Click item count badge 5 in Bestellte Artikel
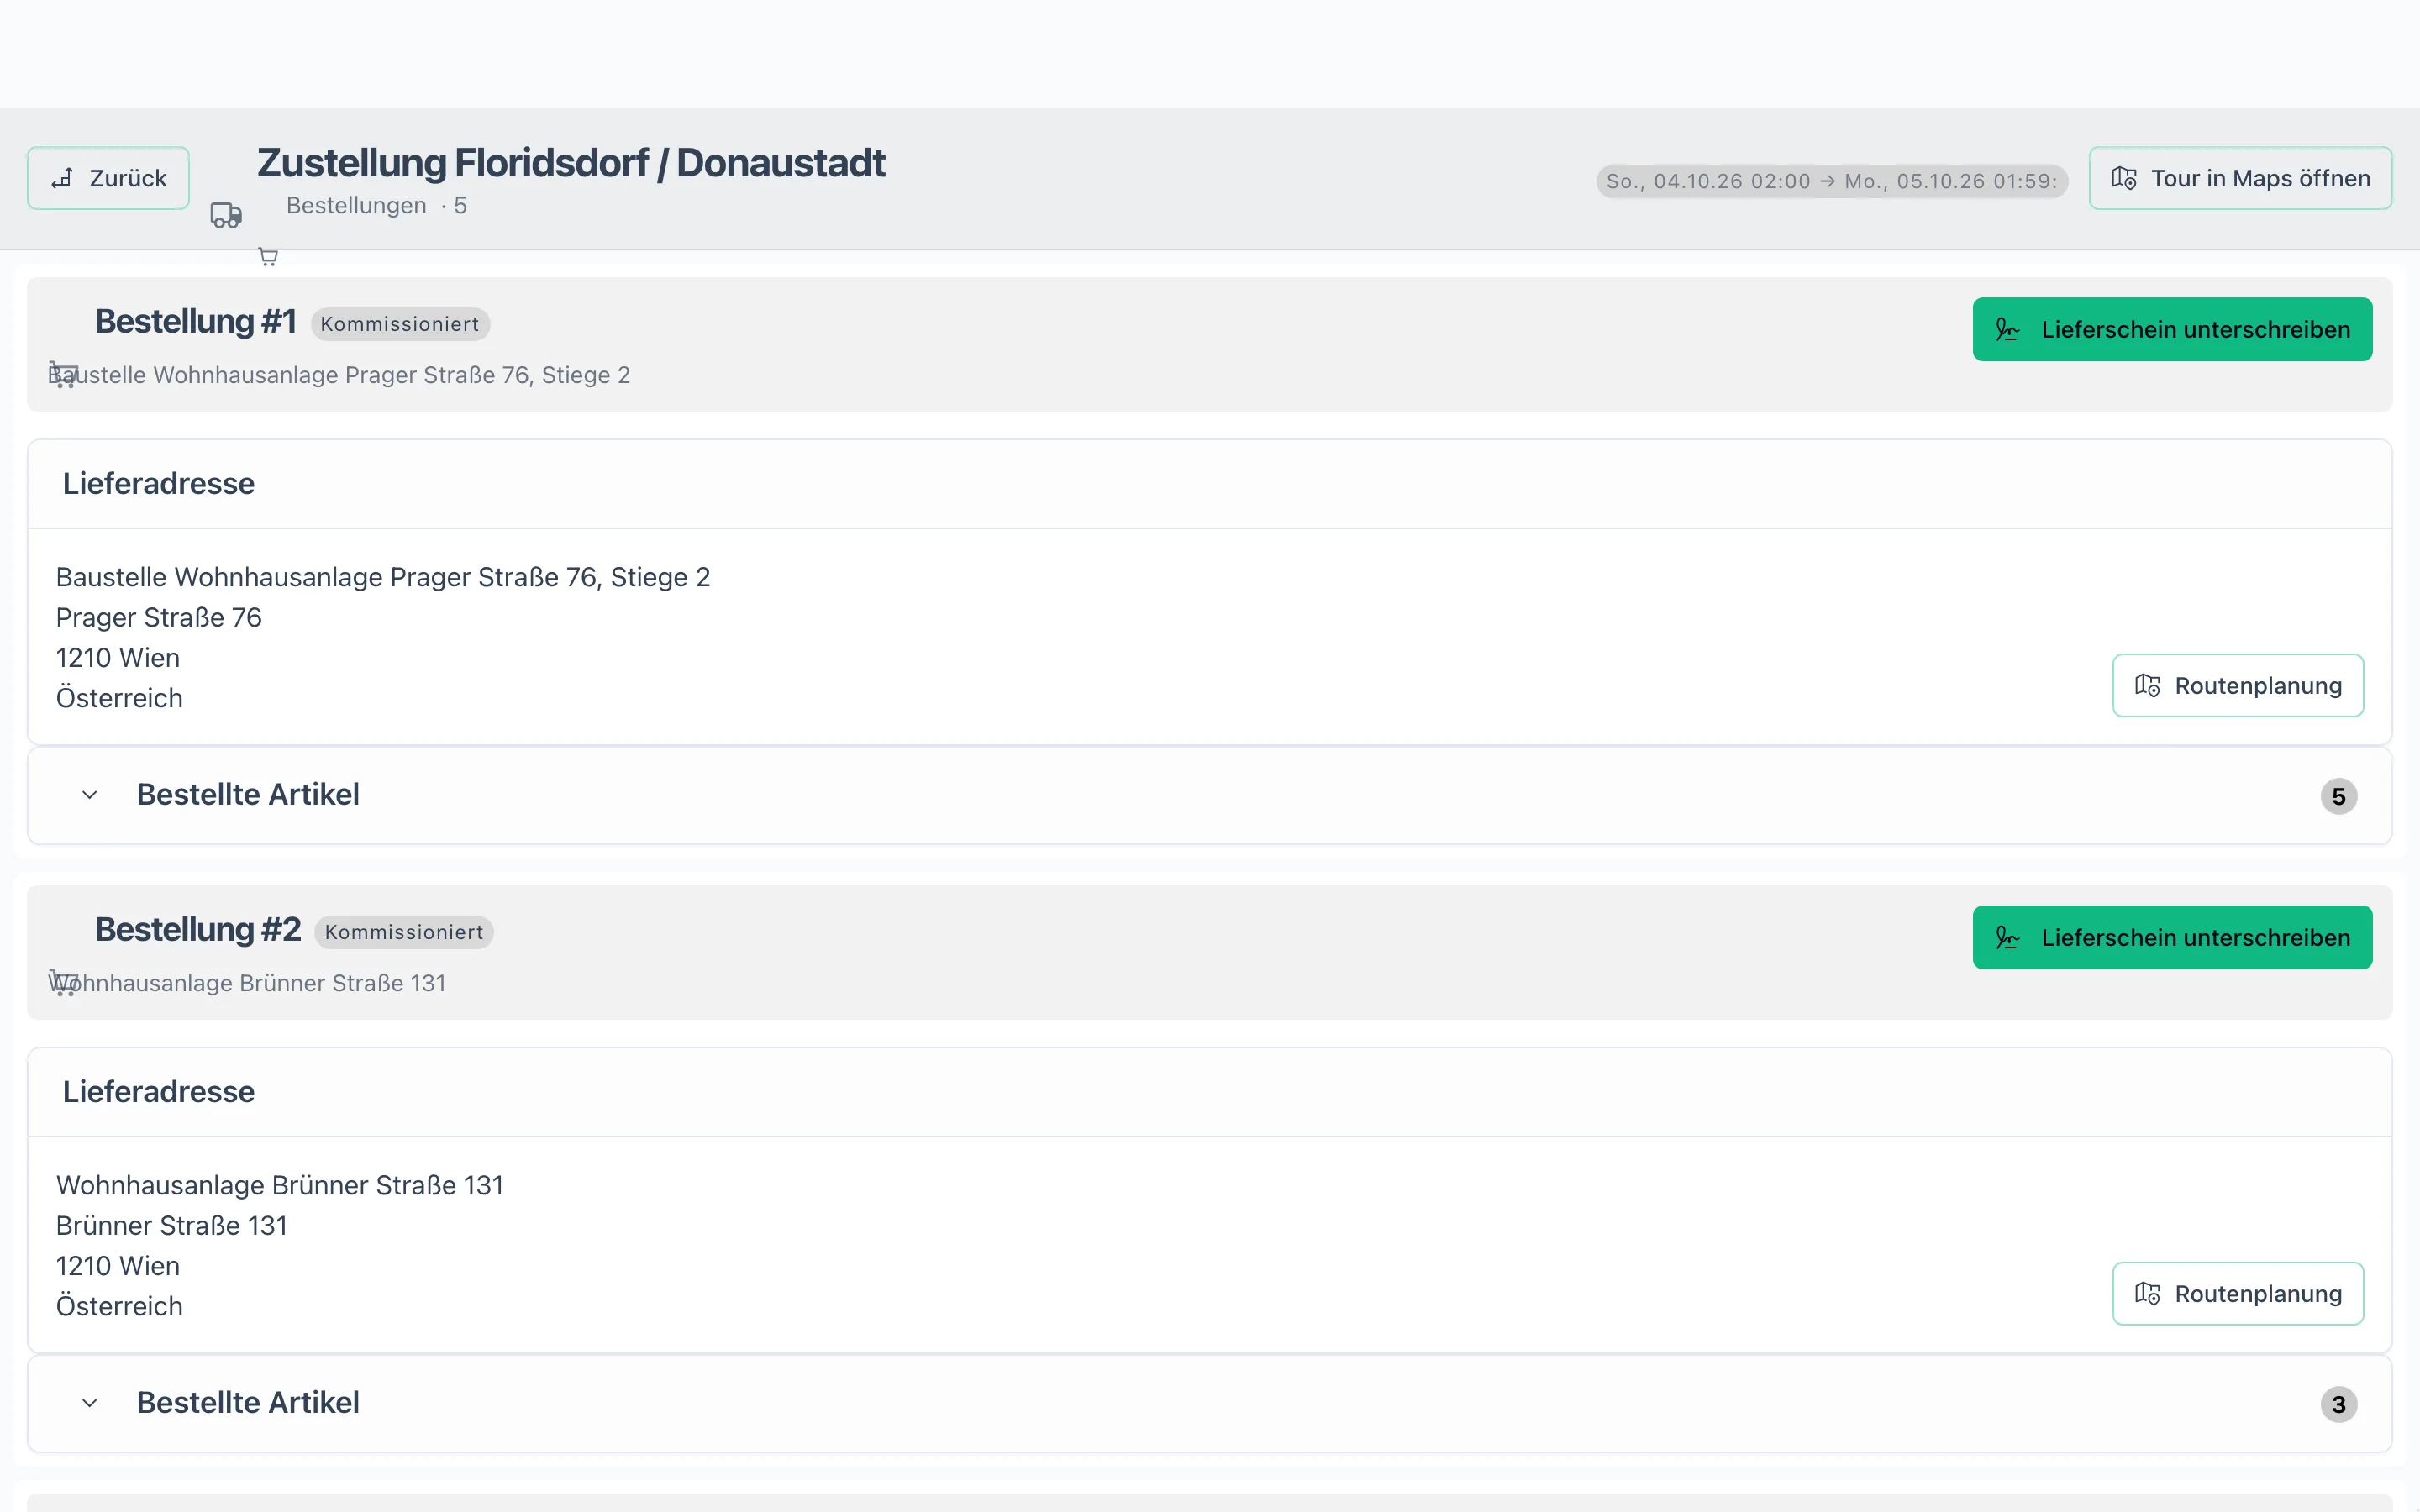2420x1512 pixels. [x=2338, y=796]
